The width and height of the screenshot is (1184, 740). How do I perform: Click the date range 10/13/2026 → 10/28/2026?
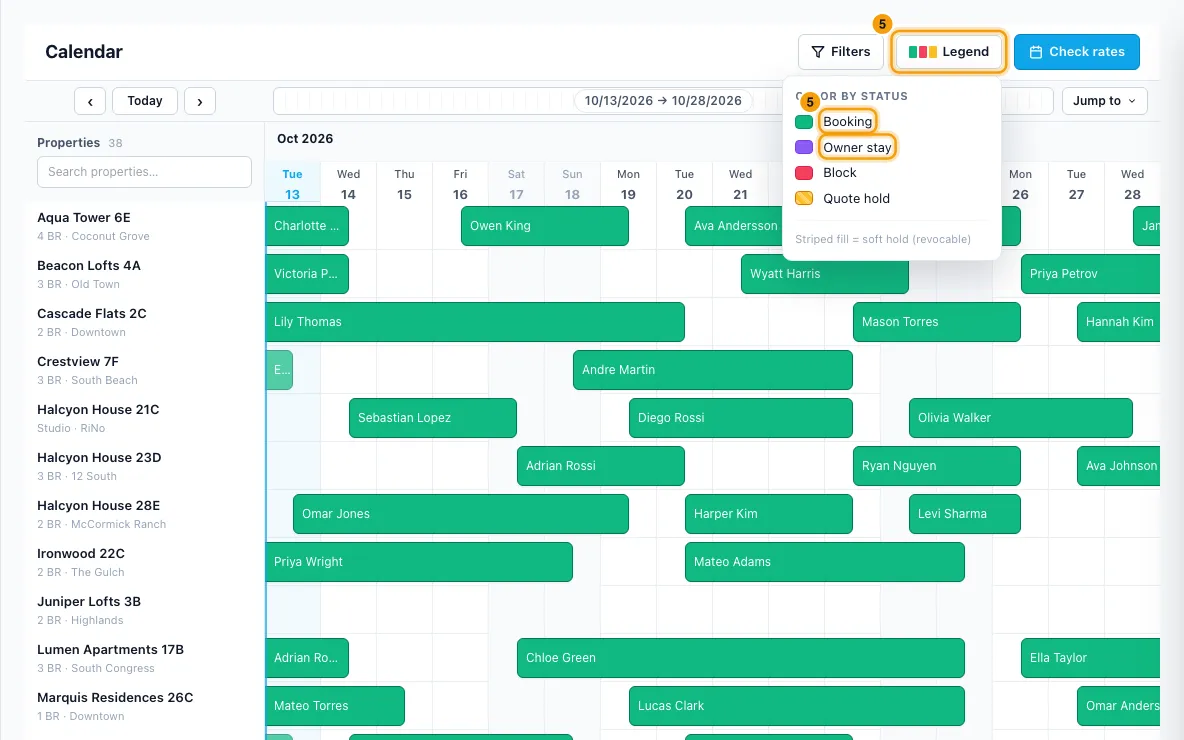coord(663,100)
